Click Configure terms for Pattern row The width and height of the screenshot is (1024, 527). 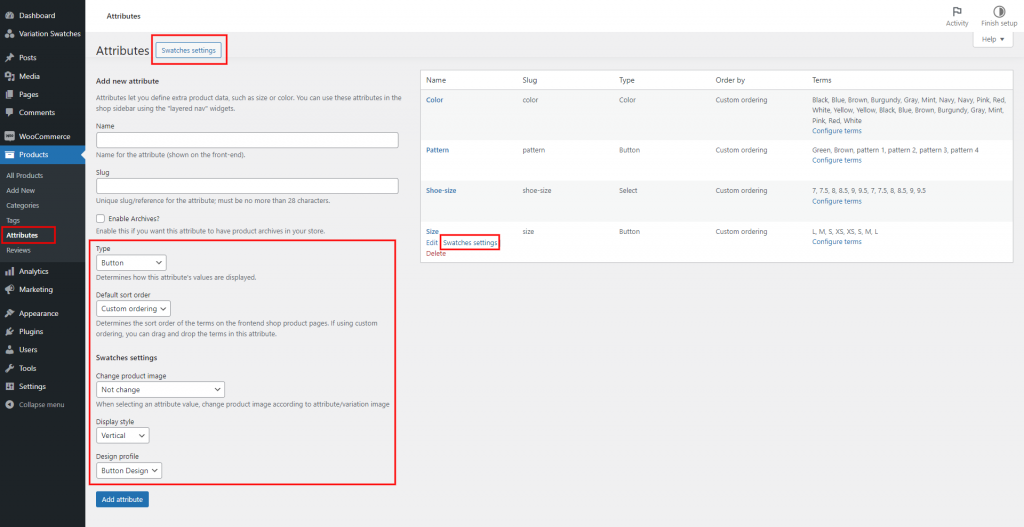coord(837,160)
